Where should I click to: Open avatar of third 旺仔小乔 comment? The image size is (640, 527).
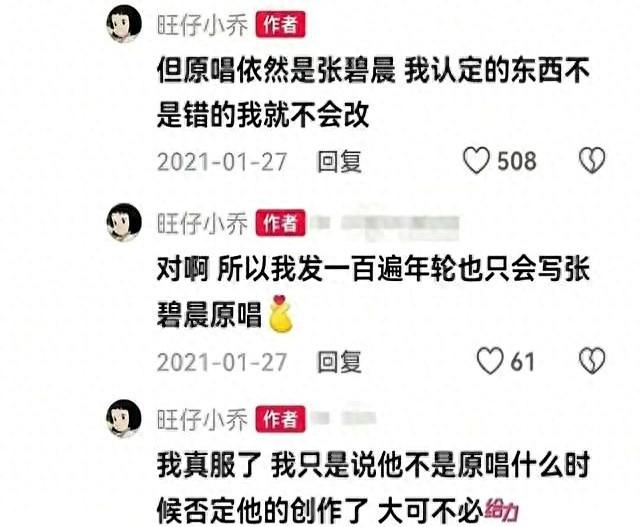(124, 419)
